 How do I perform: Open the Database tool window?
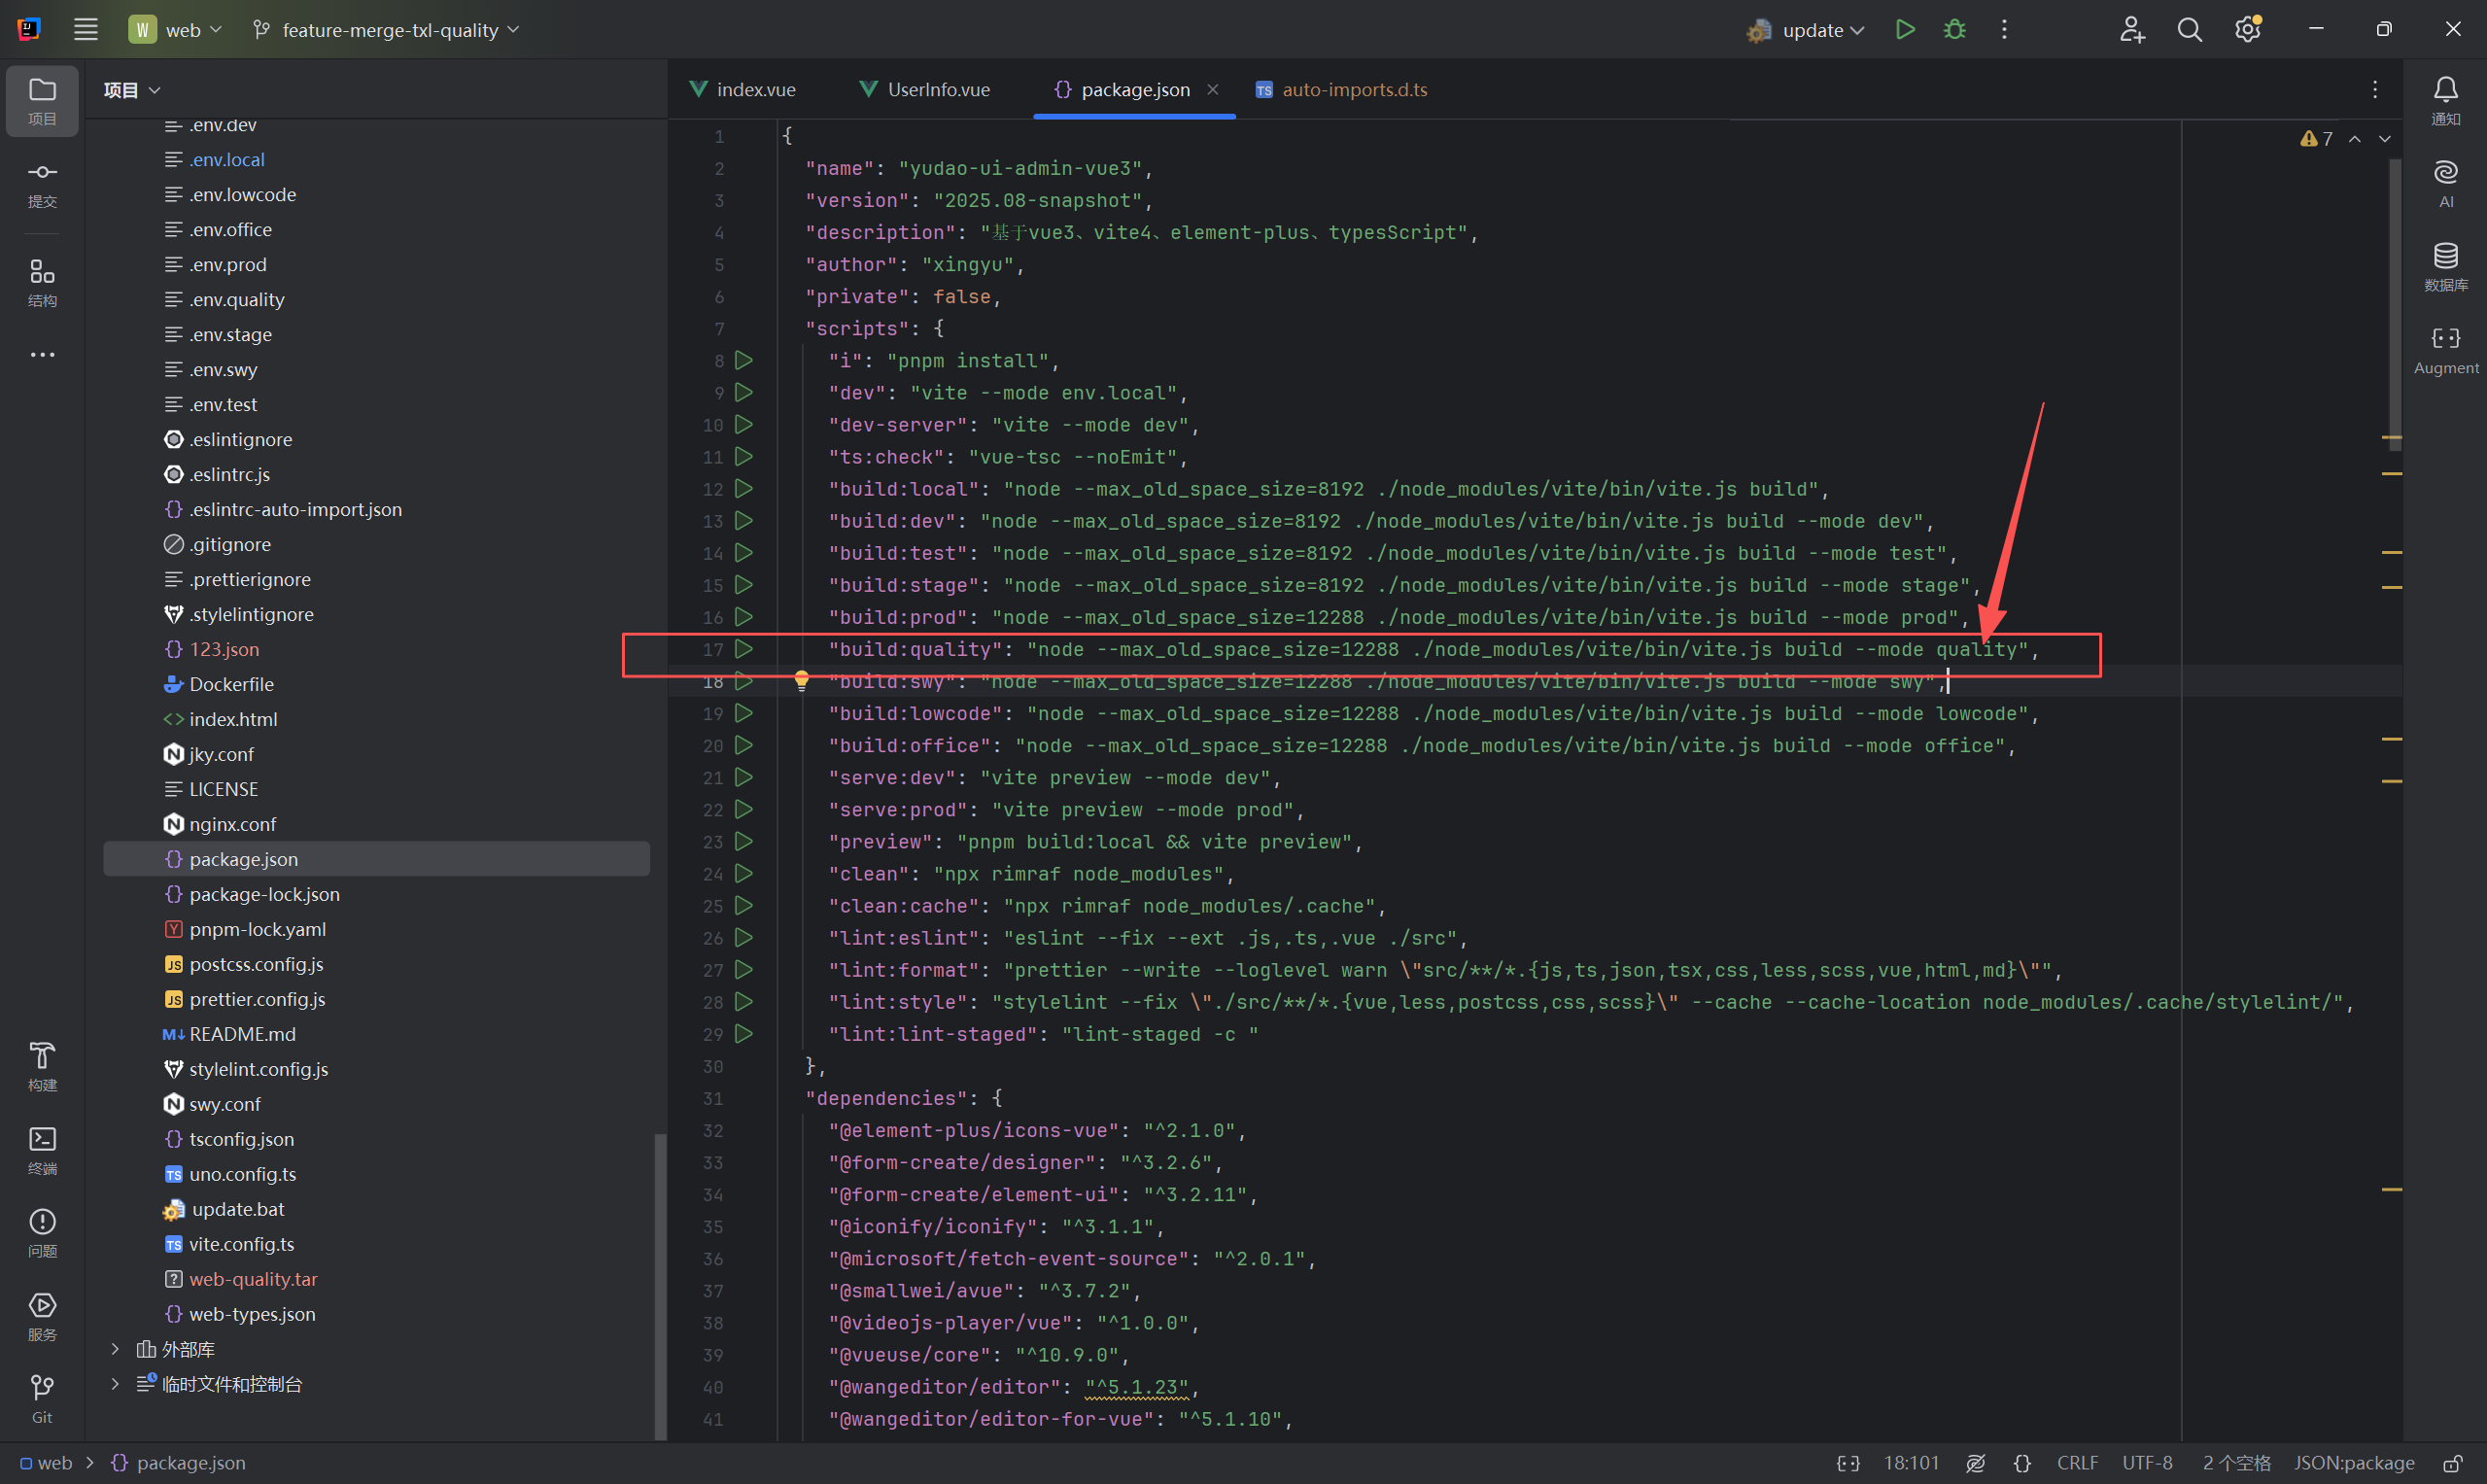pos(2445,266)
